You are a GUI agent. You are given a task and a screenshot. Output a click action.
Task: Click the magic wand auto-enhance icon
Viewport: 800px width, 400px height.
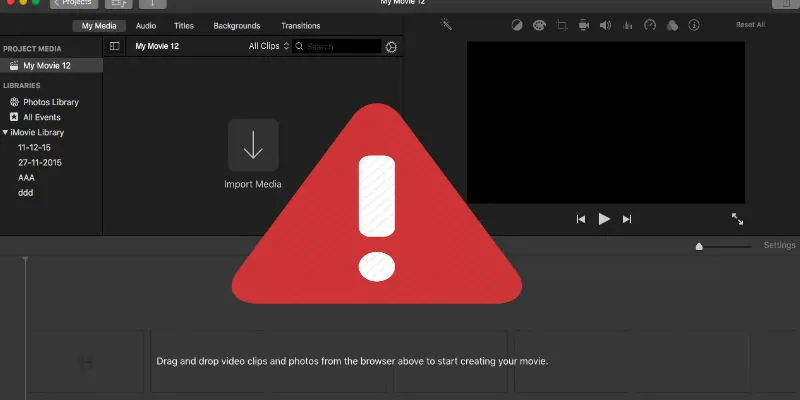446,24
